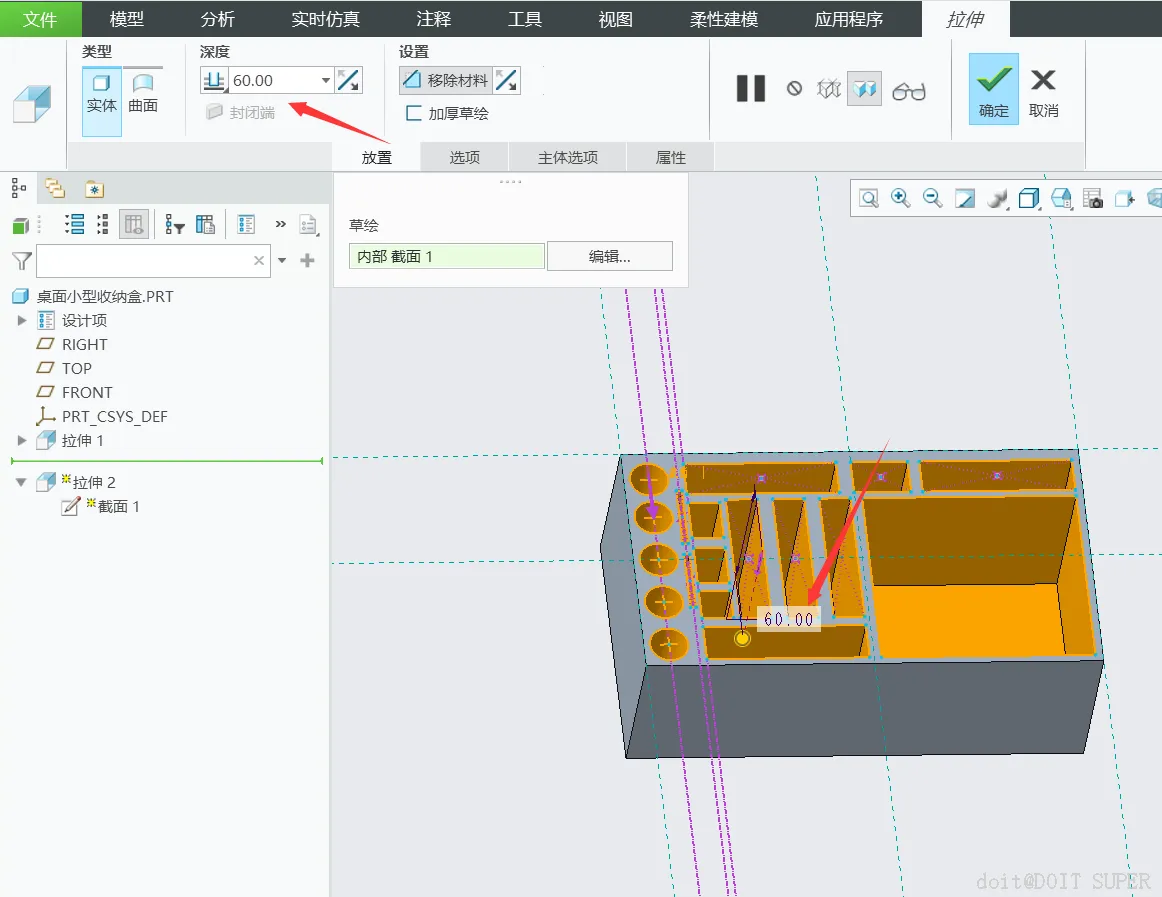This screenshot has height=897, width=1162.
Task: Open the 模型 ribbon tab
Action: pyautogui.click(x=127, y=19)
